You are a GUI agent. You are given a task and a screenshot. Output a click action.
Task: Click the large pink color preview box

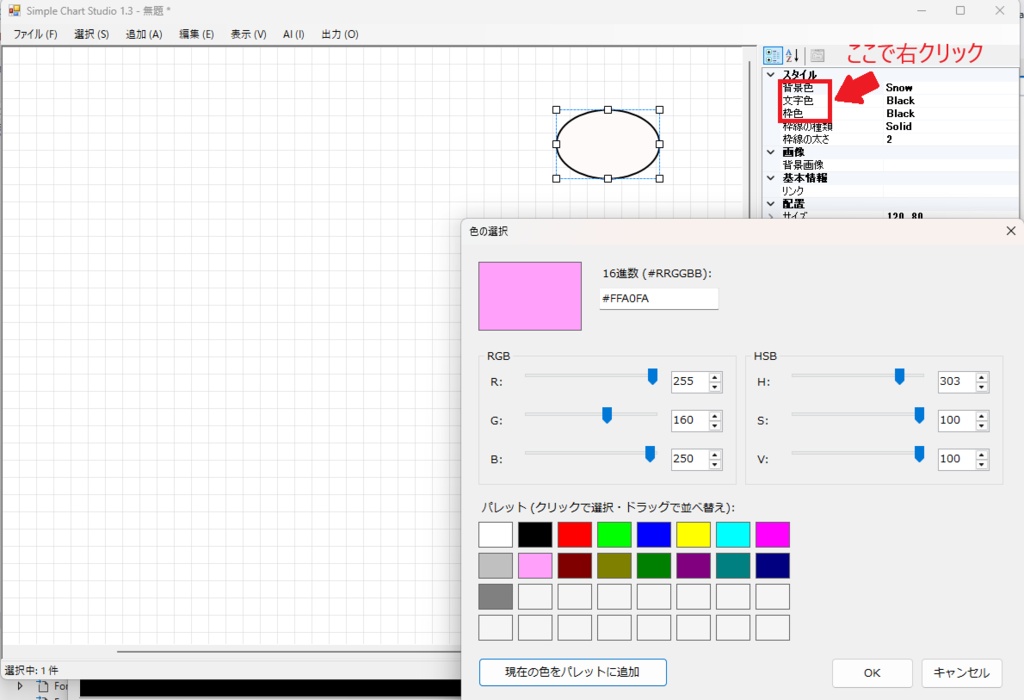click(x=530, y=296)
